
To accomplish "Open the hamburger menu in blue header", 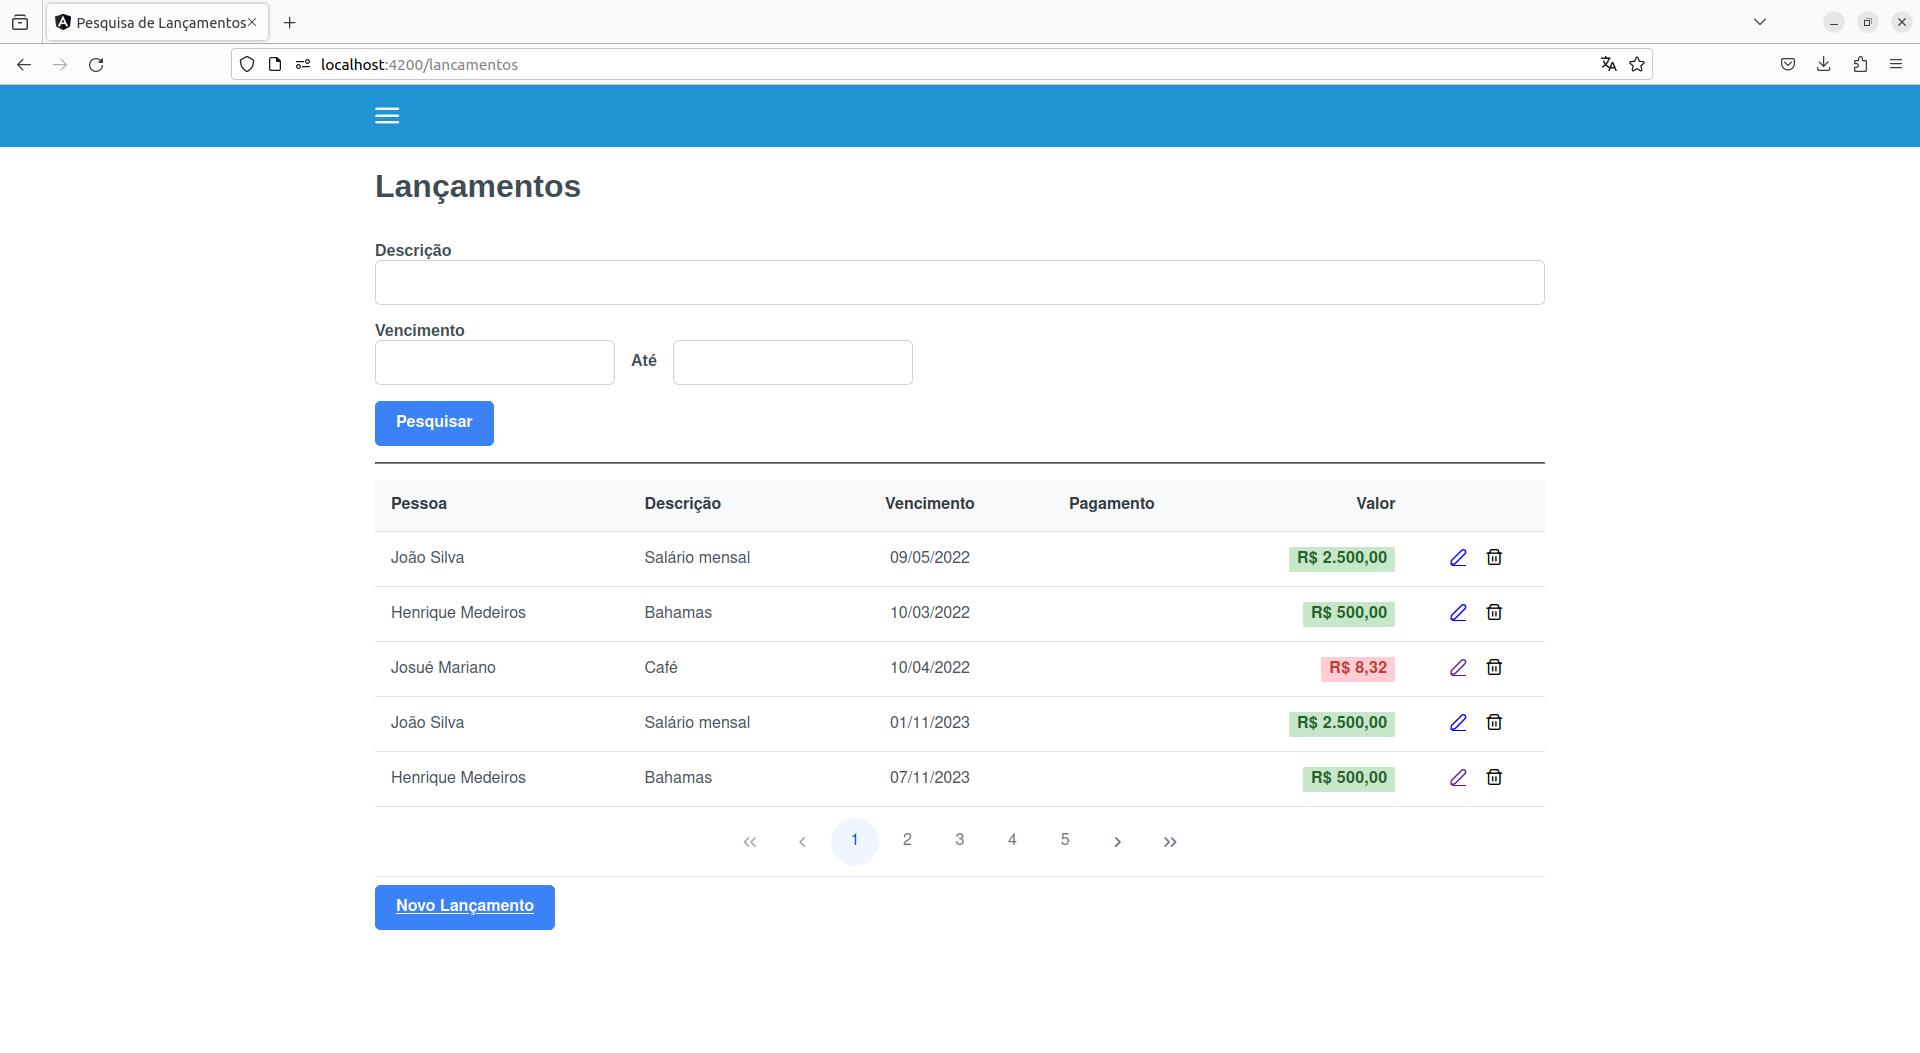I will 387,116.
